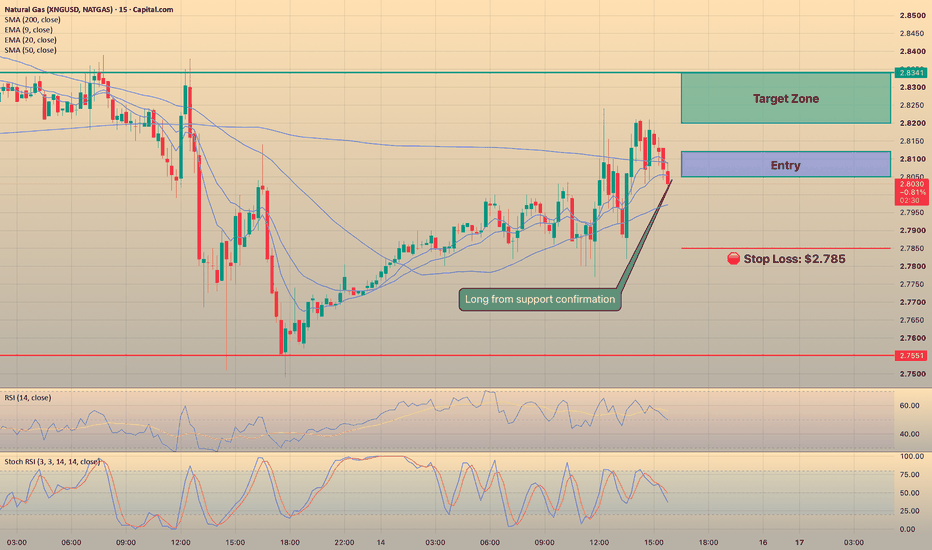Click the 2.7700 price axis value

pyautogui.click(x=912, y=302)
